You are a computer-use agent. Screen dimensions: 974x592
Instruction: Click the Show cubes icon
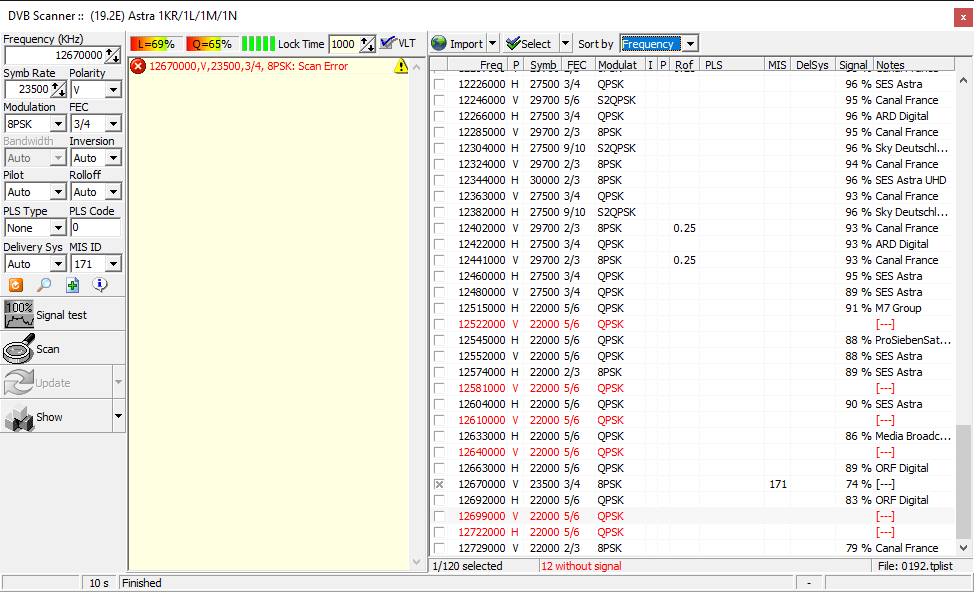[19, 417]
